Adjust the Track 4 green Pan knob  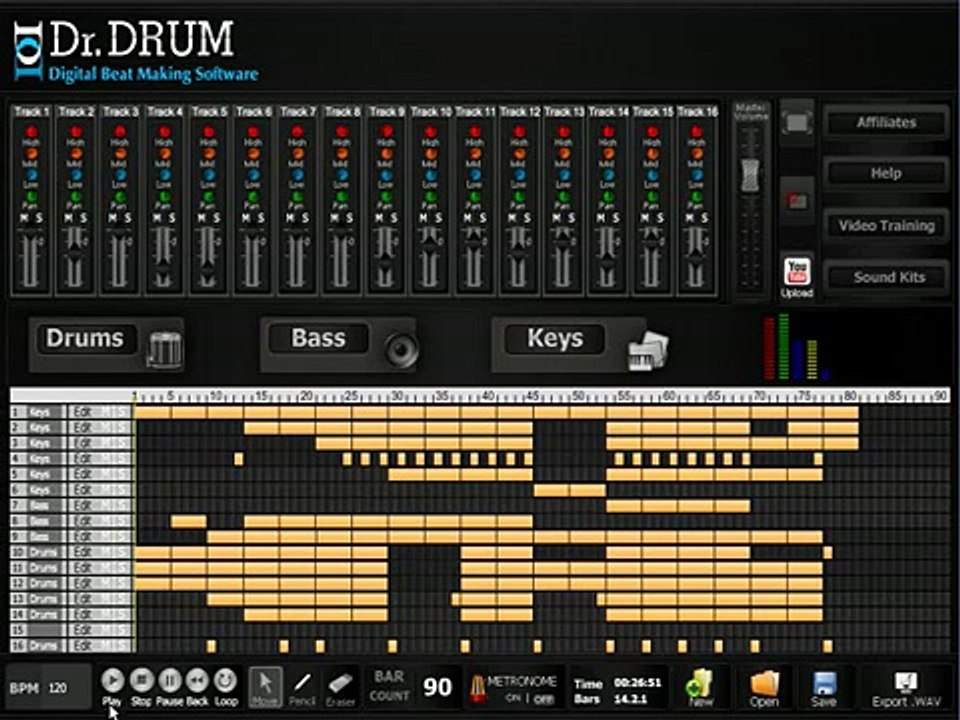(x=164, y=197)
